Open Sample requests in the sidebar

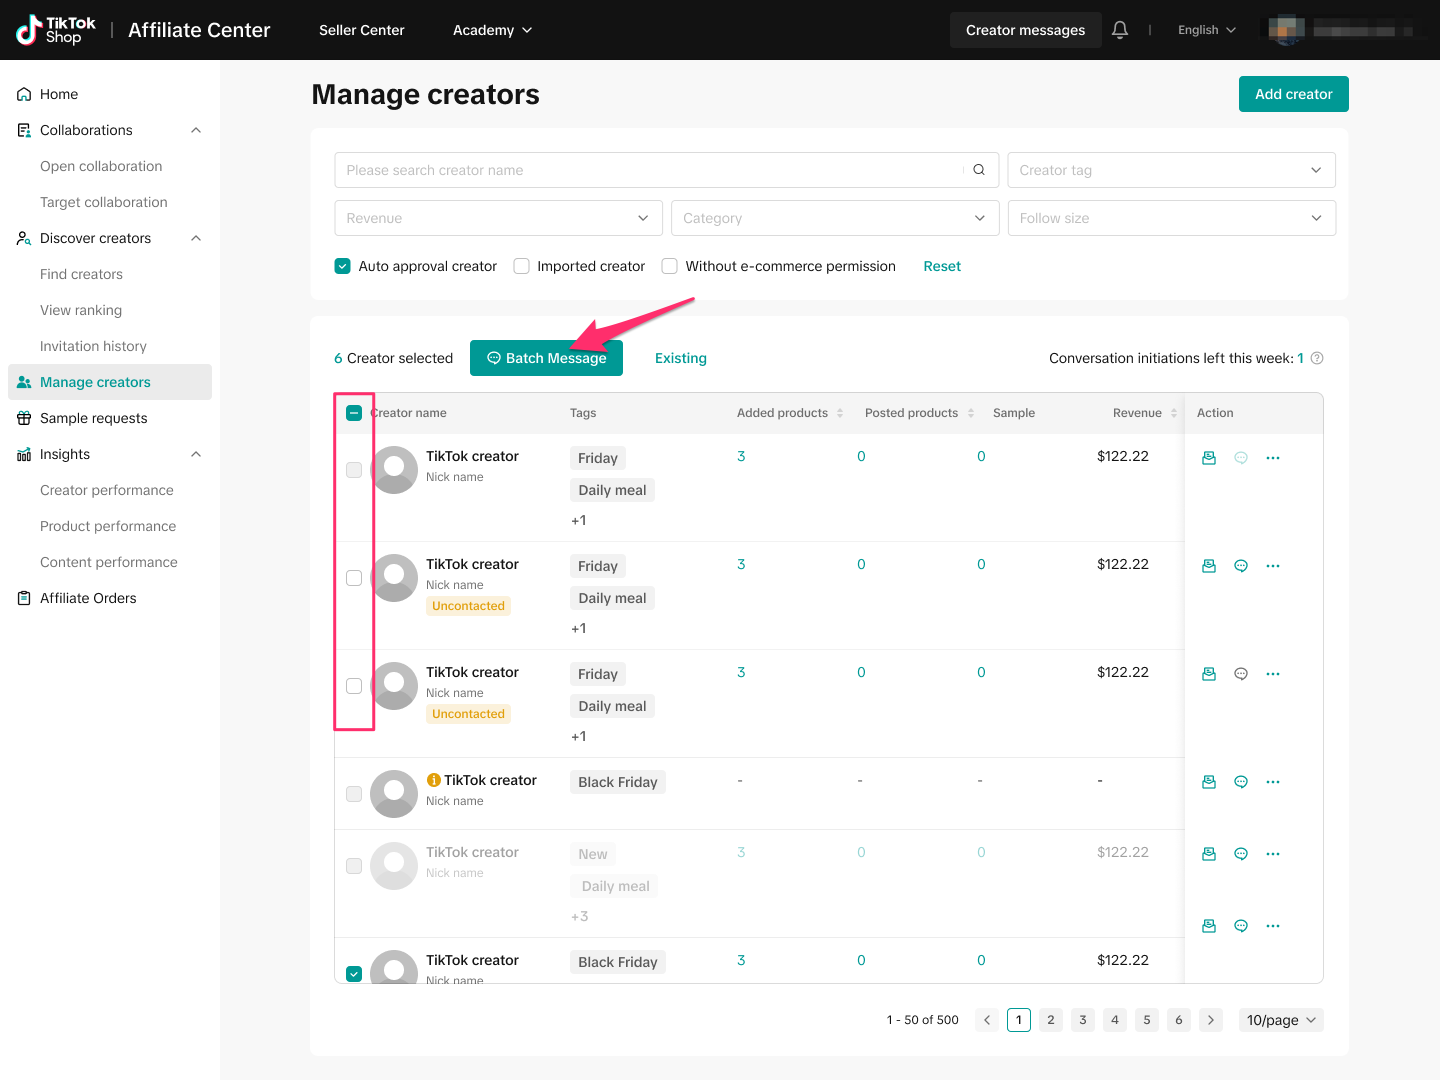click(94, 418)
